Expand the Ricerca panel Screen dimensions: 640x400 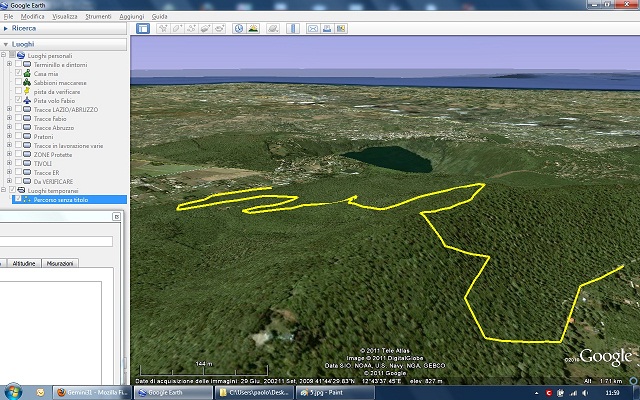click(6, 28)
